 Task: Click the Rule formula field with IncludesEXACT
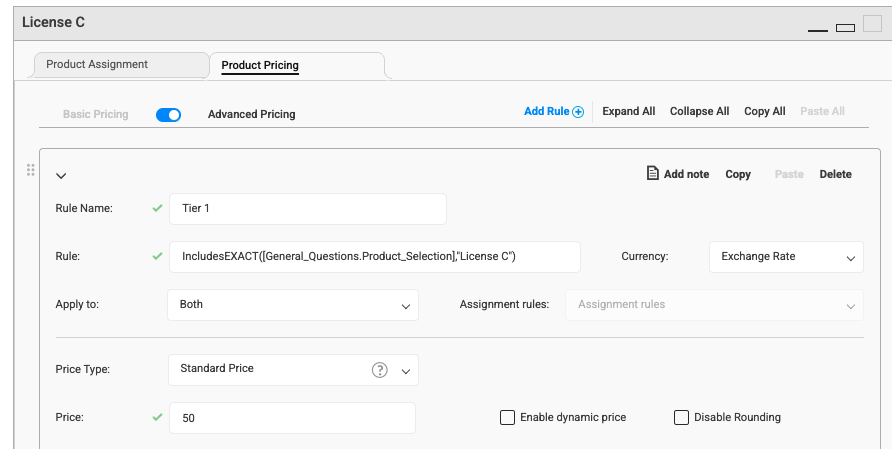click(375, 257)
